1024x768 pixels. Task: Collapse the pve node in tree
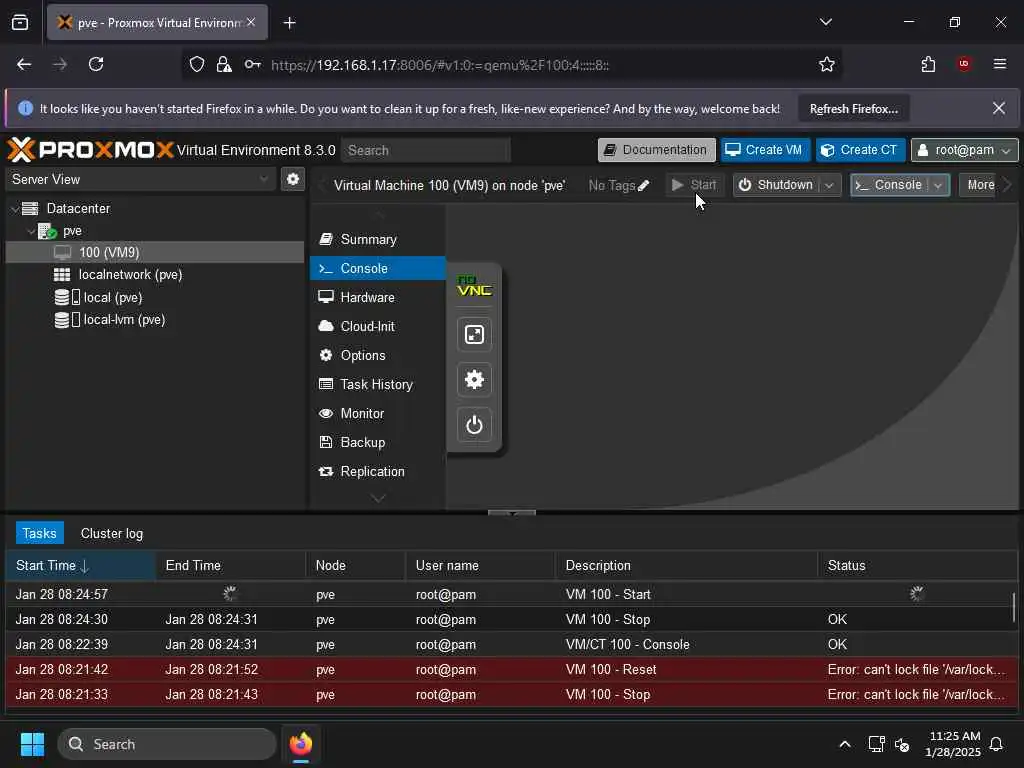(31, 231)
